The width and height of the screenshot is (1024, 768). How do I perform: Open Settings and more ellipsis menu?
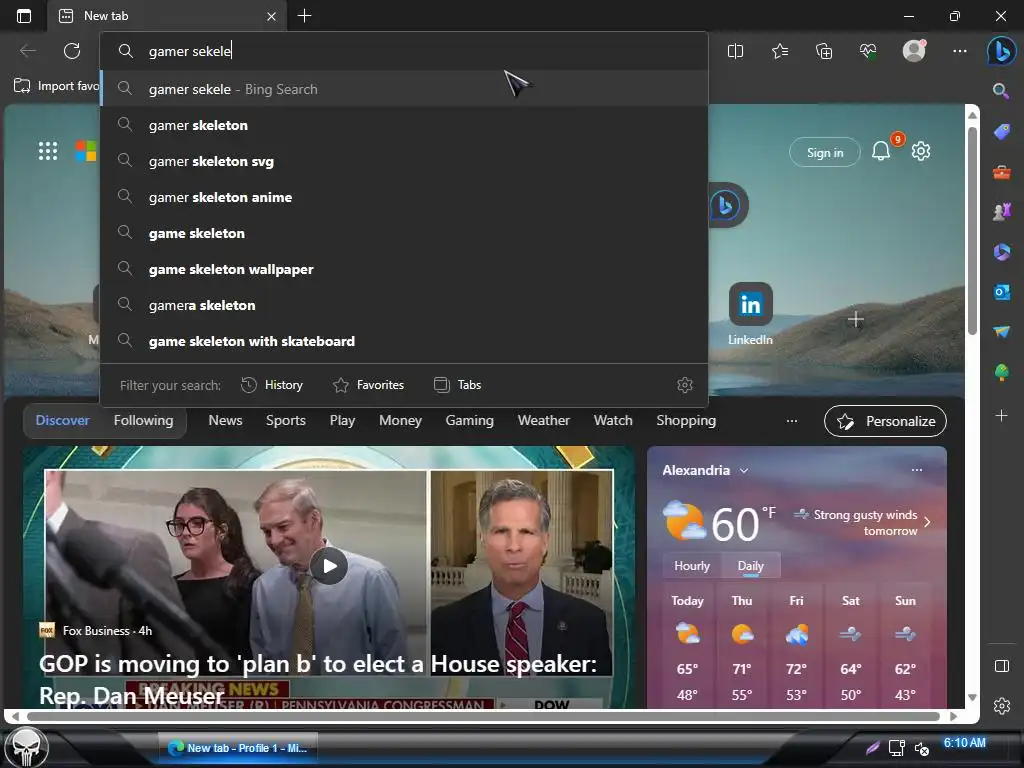[x=959, y=51]
